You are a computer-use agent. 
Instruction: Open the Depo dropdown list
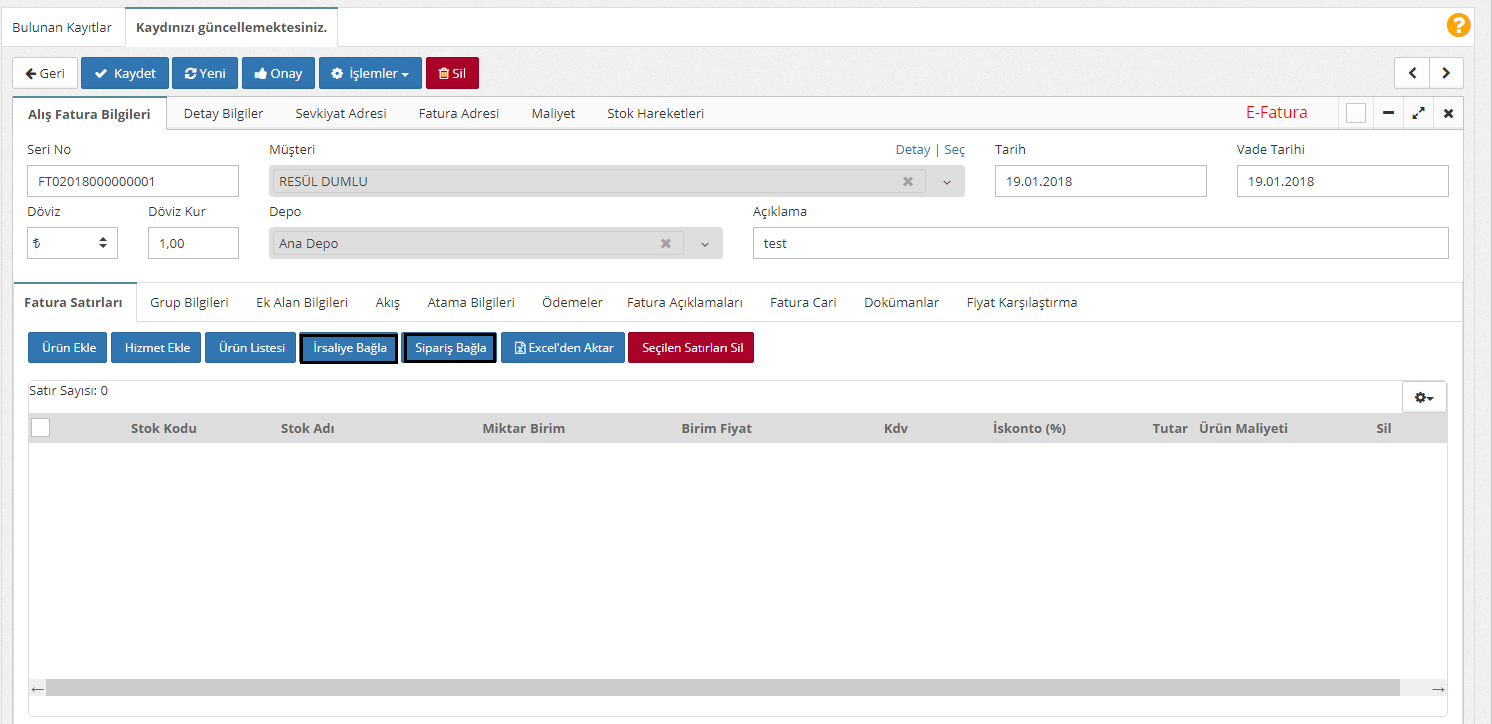click(703, 244)
